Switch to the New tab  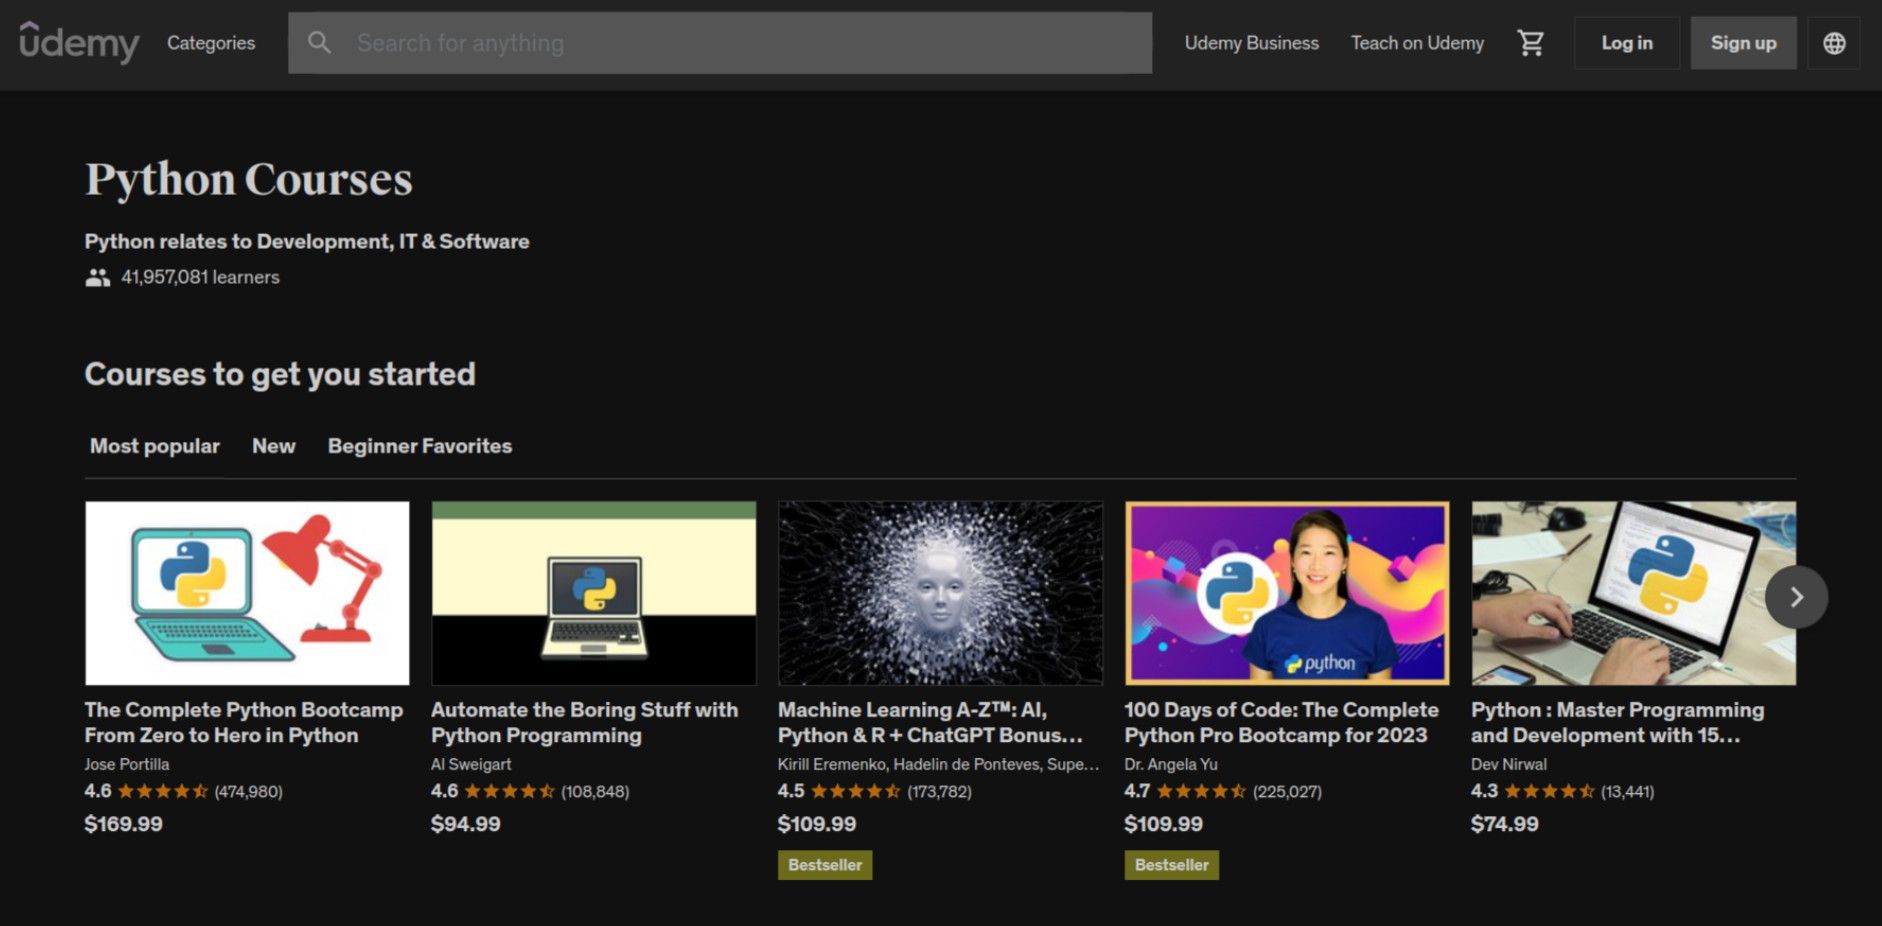tap(274, 446)
